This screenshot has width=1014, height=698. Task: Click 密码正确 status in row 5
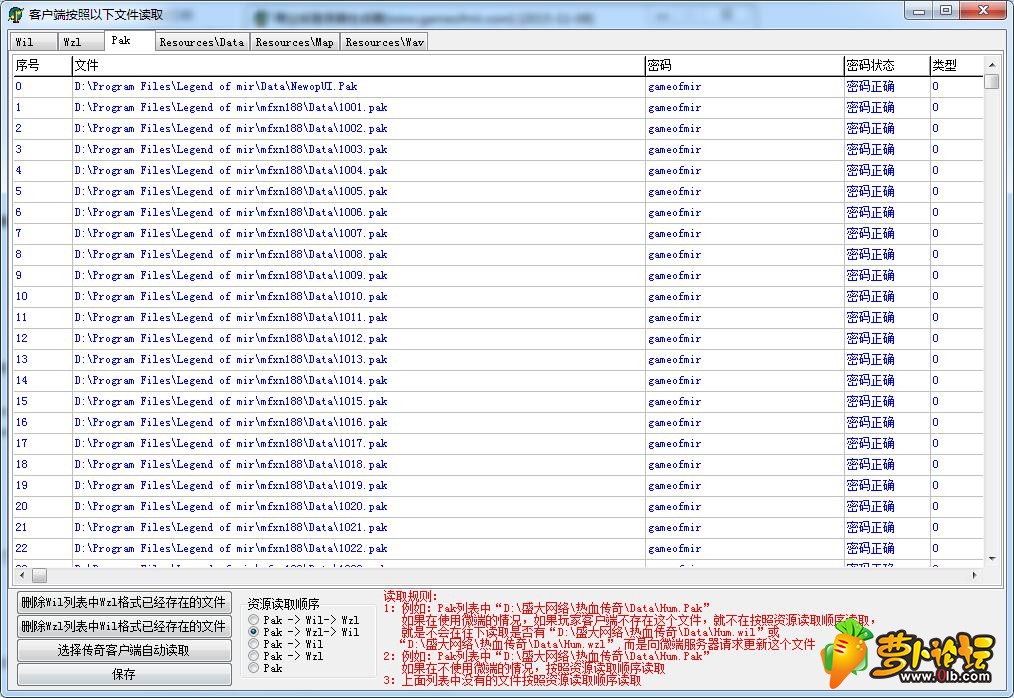pos(870,191)
